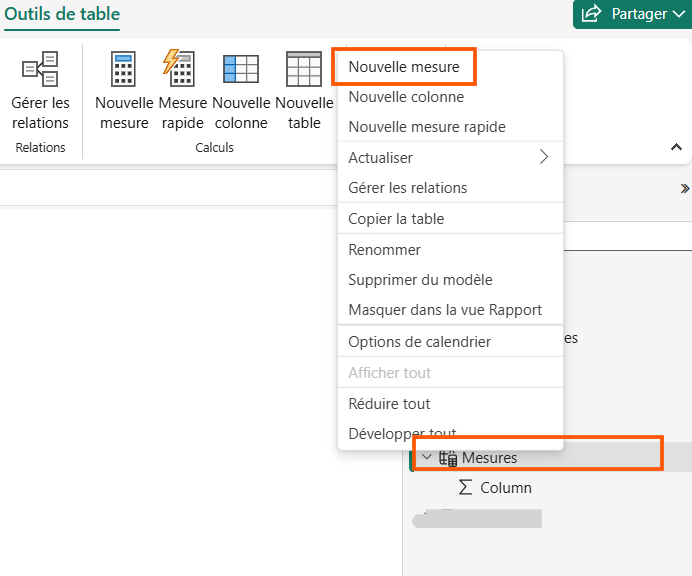
Task: Expand the Actualiser submenu arrow
Action: point(544,157)
